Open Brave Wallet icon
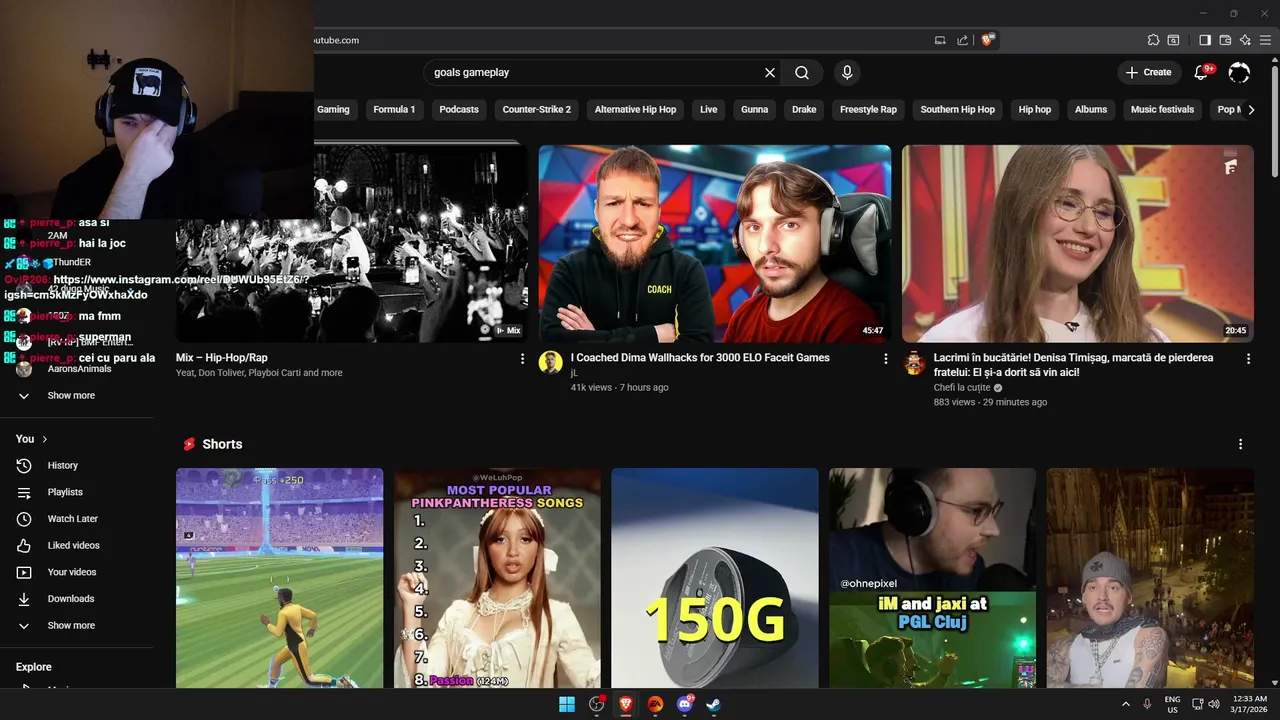 tap(1225, 40)
